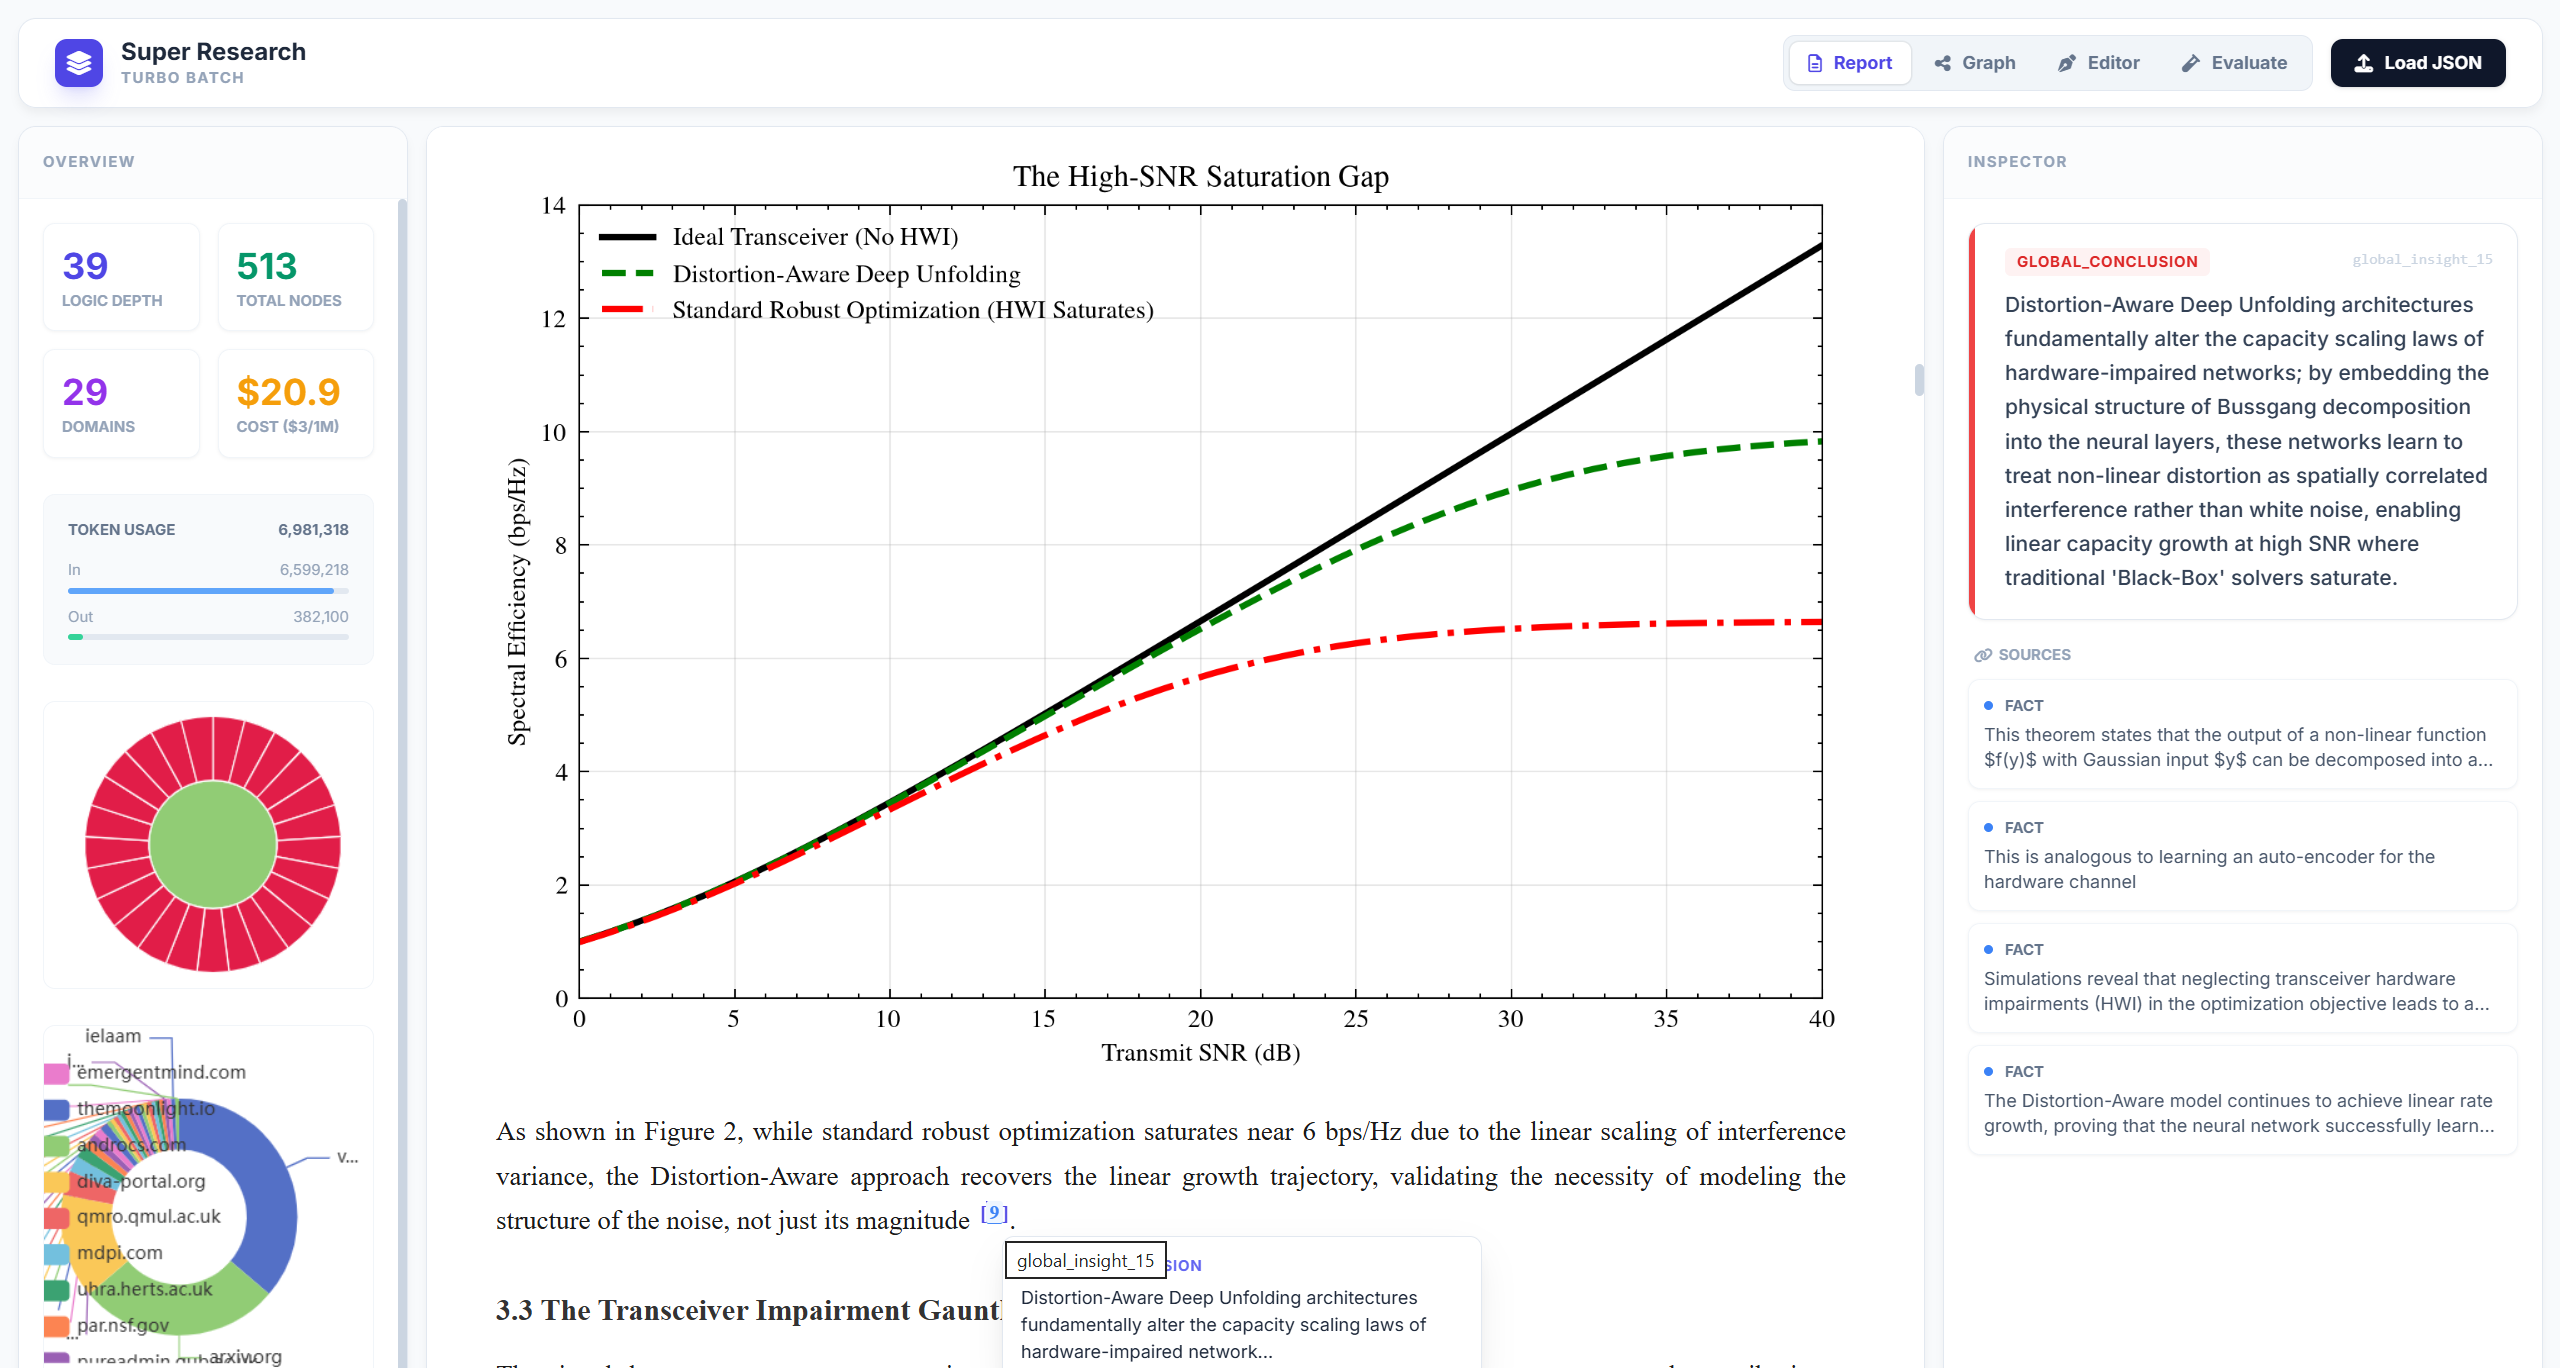Open the Evaluate tab
The height and width of the screenshot is (1368, 2560).
(x=2235, y=63)
